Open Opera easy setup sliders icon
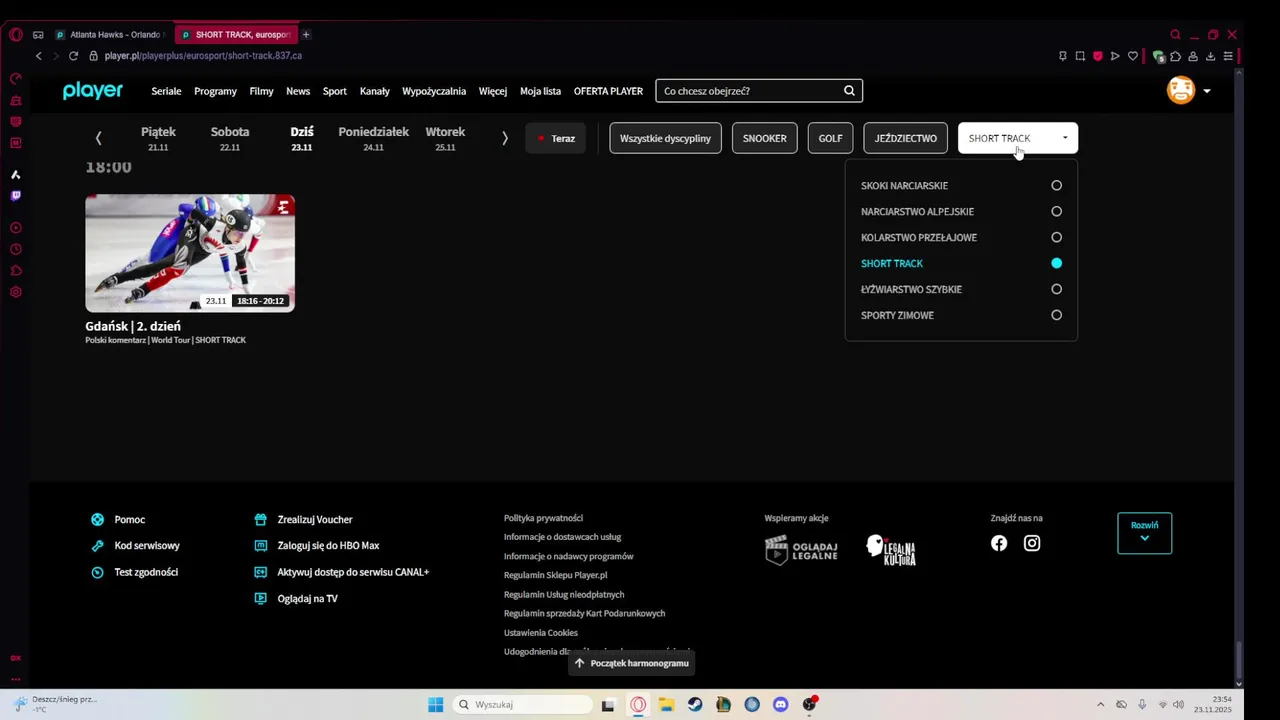 point(1228,56)
